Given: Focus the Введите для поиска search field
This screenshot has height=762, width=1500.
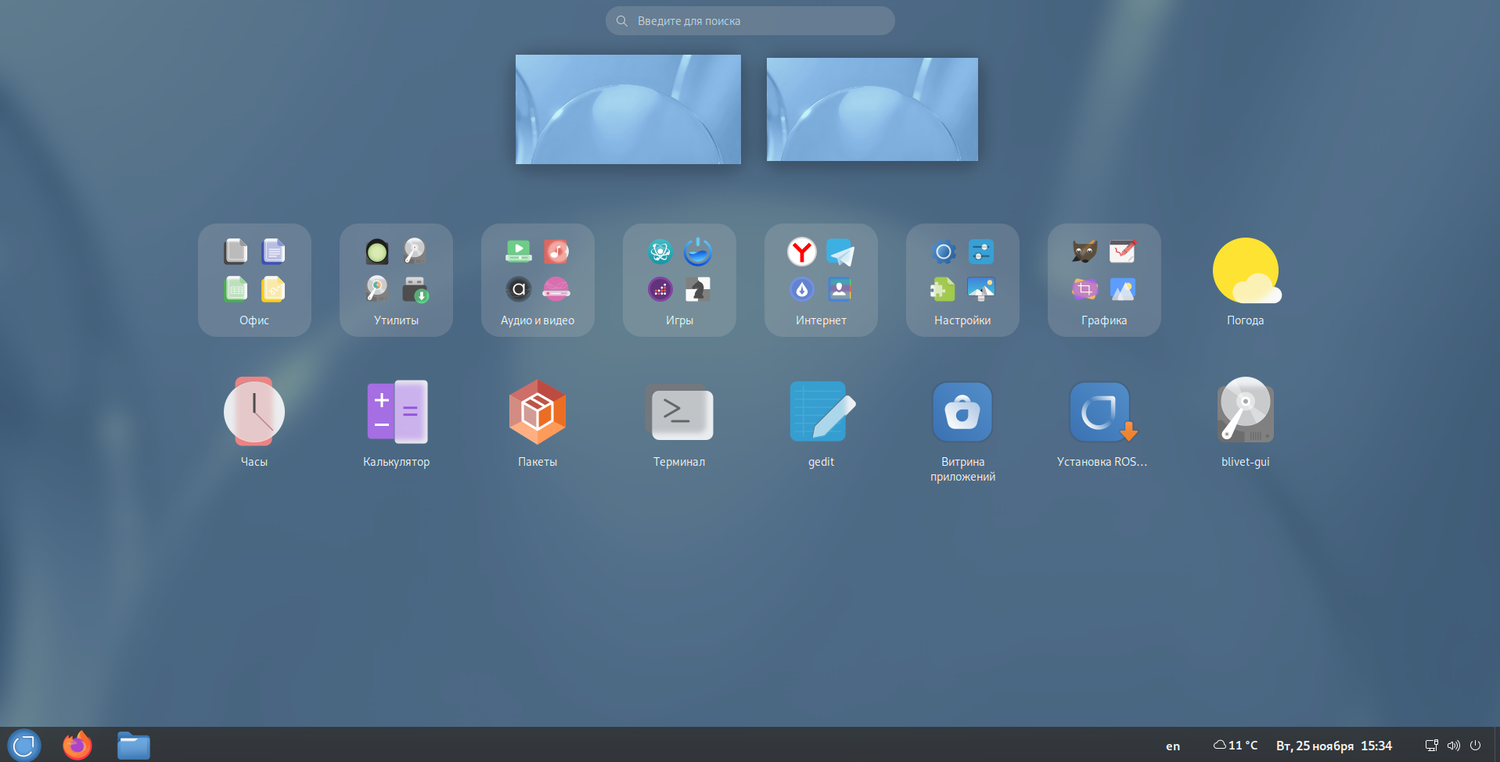Looking at the screenshot, I should coord(750,21).
